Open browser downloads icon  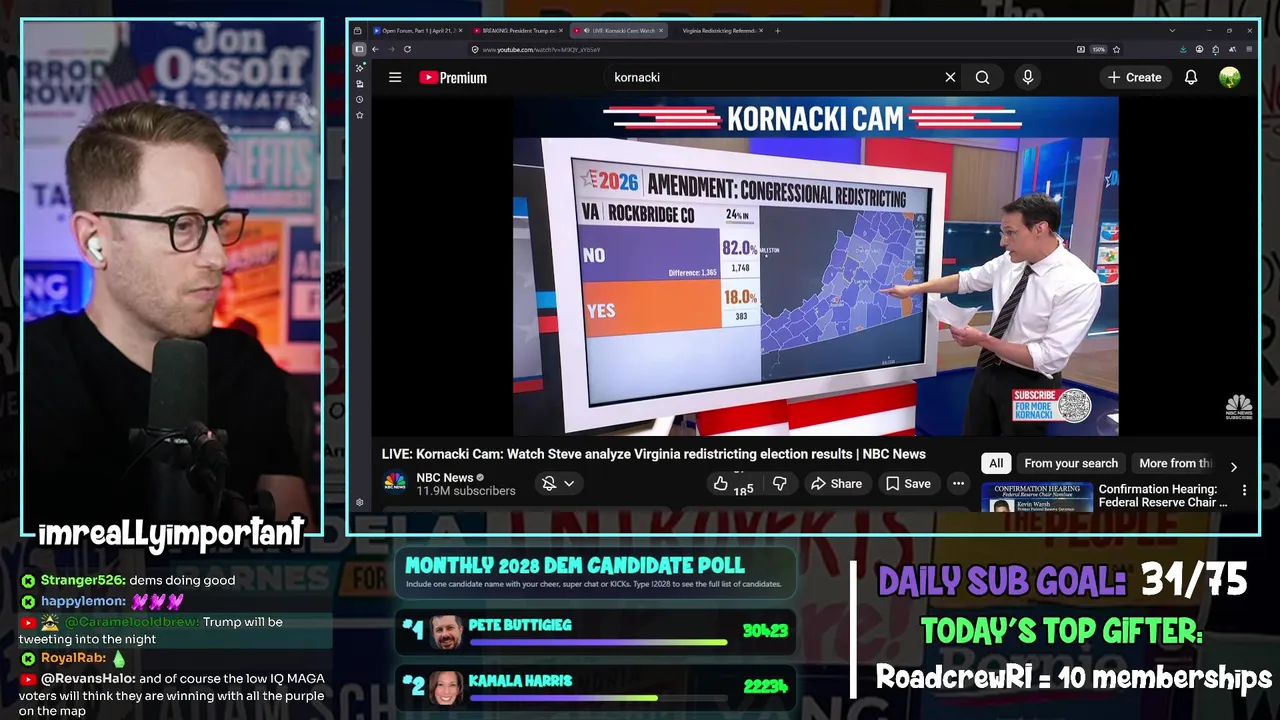tap(1183, 49)
